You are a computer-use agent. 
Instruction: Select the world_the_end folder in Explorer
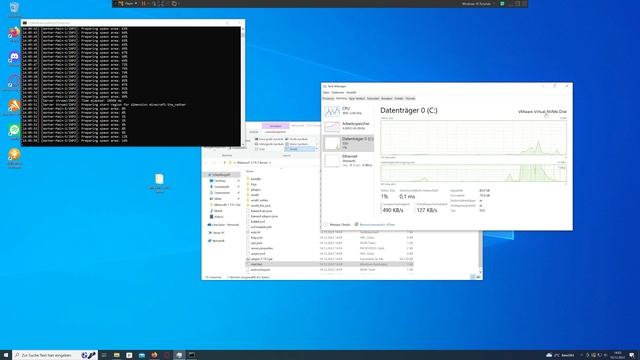(260, 206)
